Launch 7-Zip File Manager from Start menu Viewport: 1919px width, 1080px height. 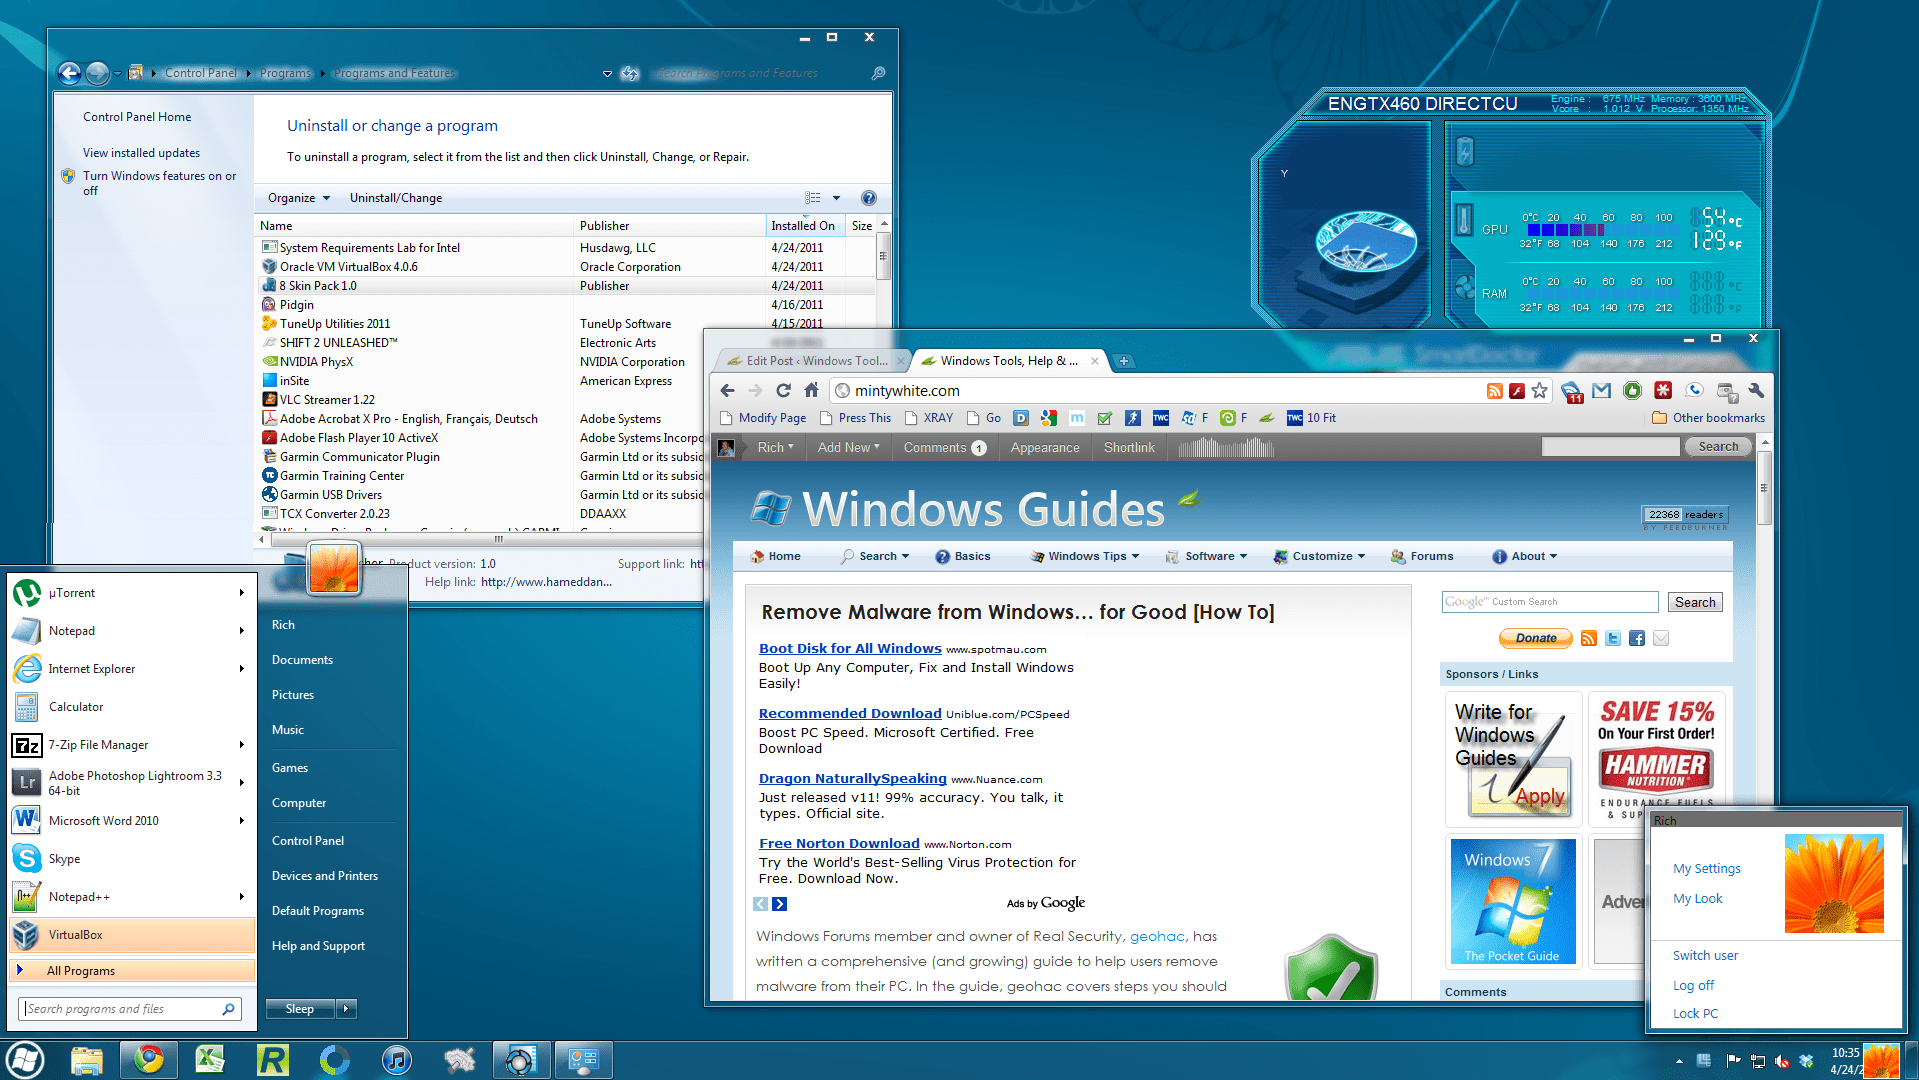click(130, 745)
